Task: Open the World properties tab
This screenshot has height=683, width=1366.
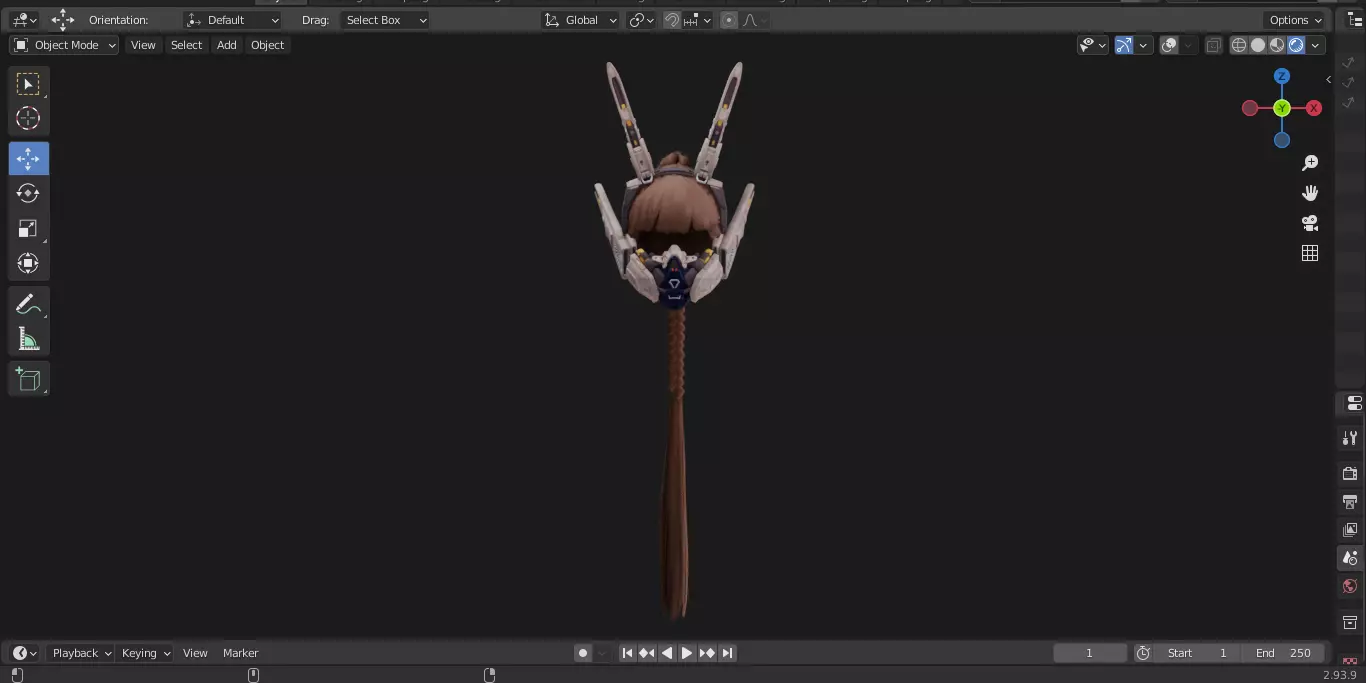Action: pos(1350,586)
